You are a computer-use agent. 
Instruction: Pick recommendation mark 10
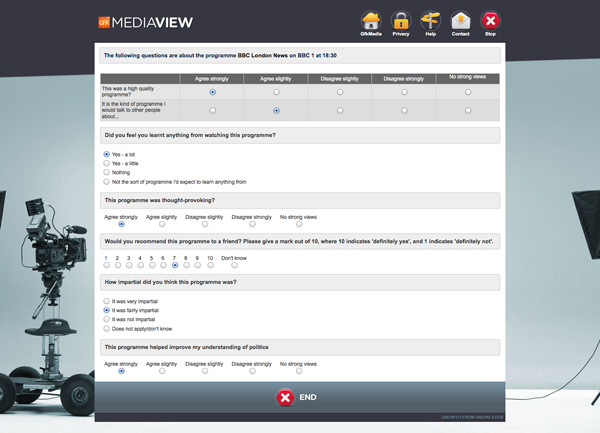tap(210, 265)
